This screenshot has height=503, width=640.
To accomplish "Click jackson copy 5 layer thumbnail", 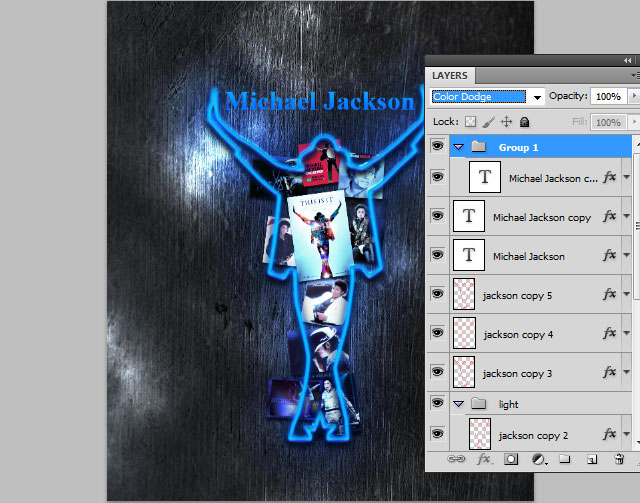I will point(464,294).
